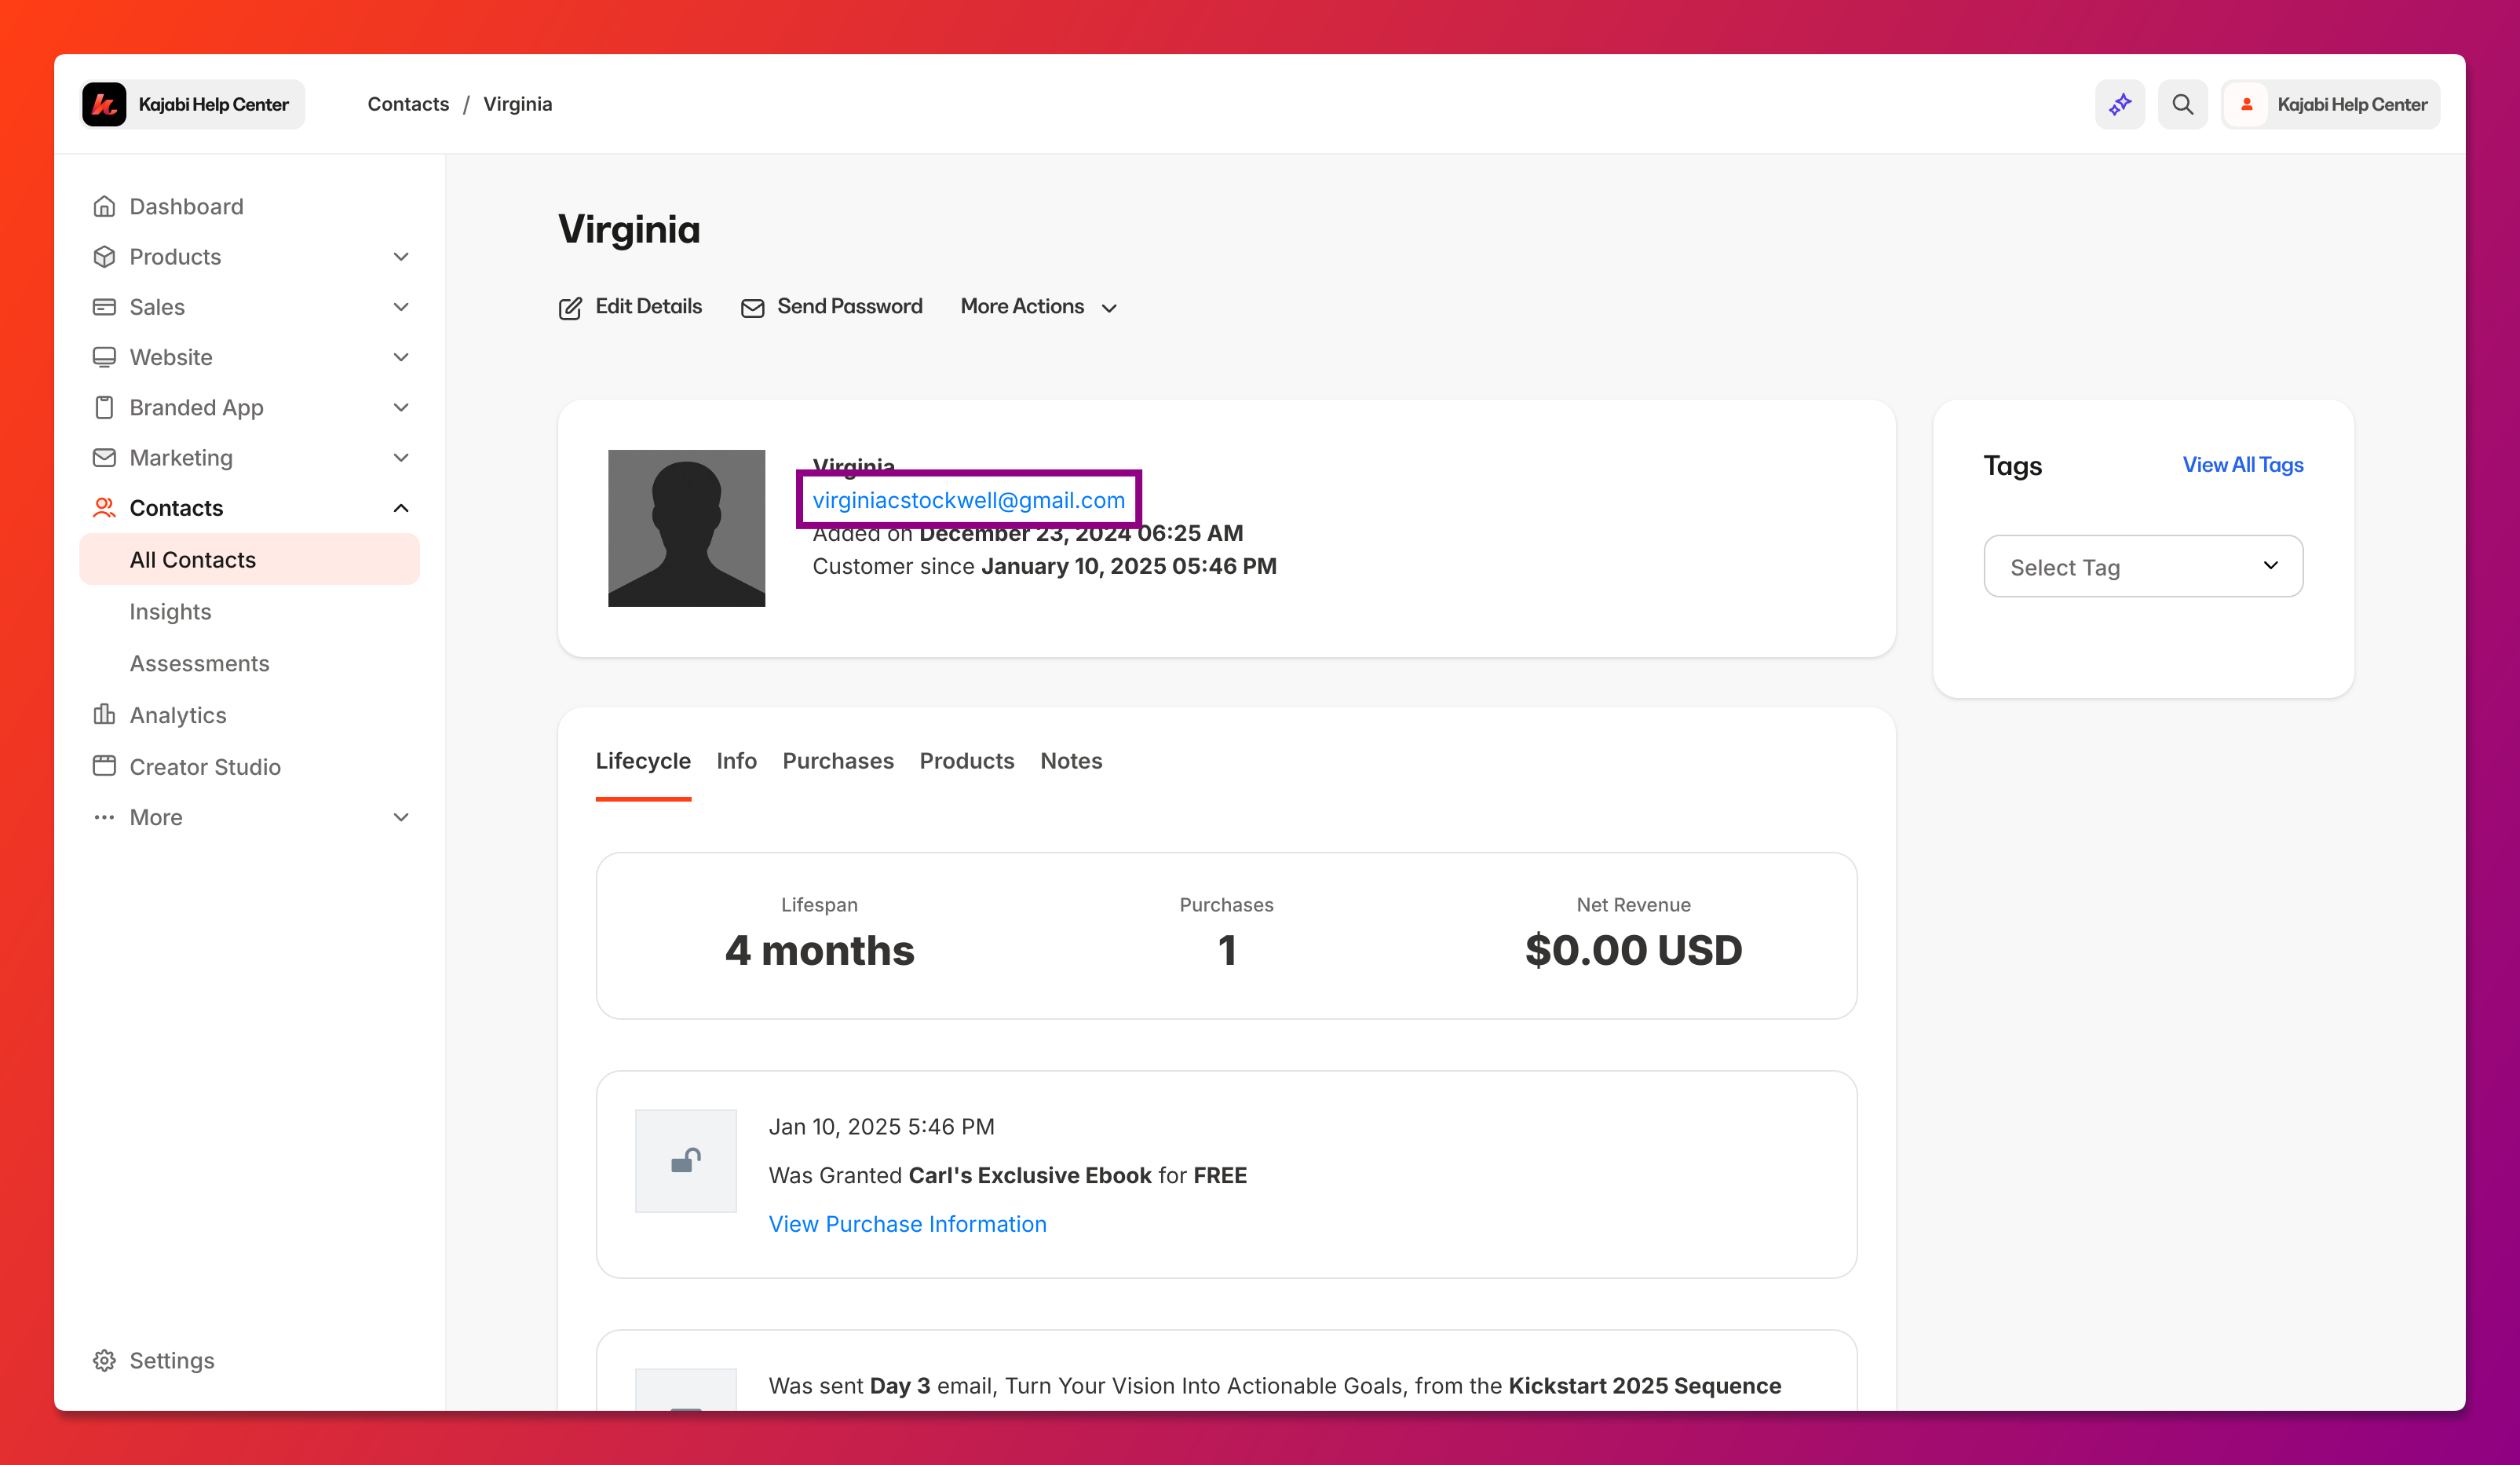This screenshot has width=2520, height=1465.
Task: Click the Edit Details pencil icon
Action: (570, 308)
